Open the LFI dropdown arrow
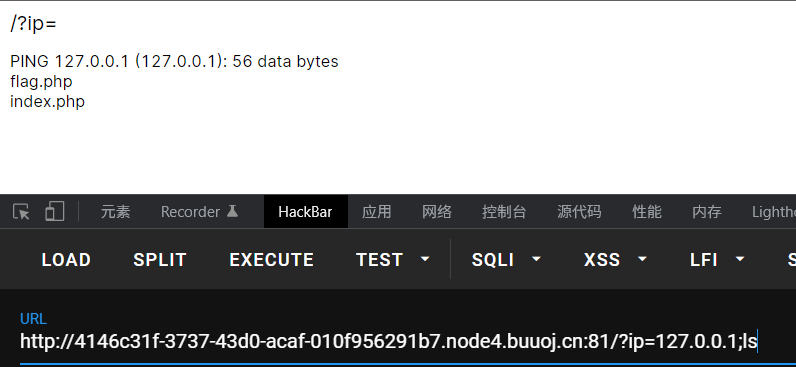The image size is (796, 367). point(740,259)
